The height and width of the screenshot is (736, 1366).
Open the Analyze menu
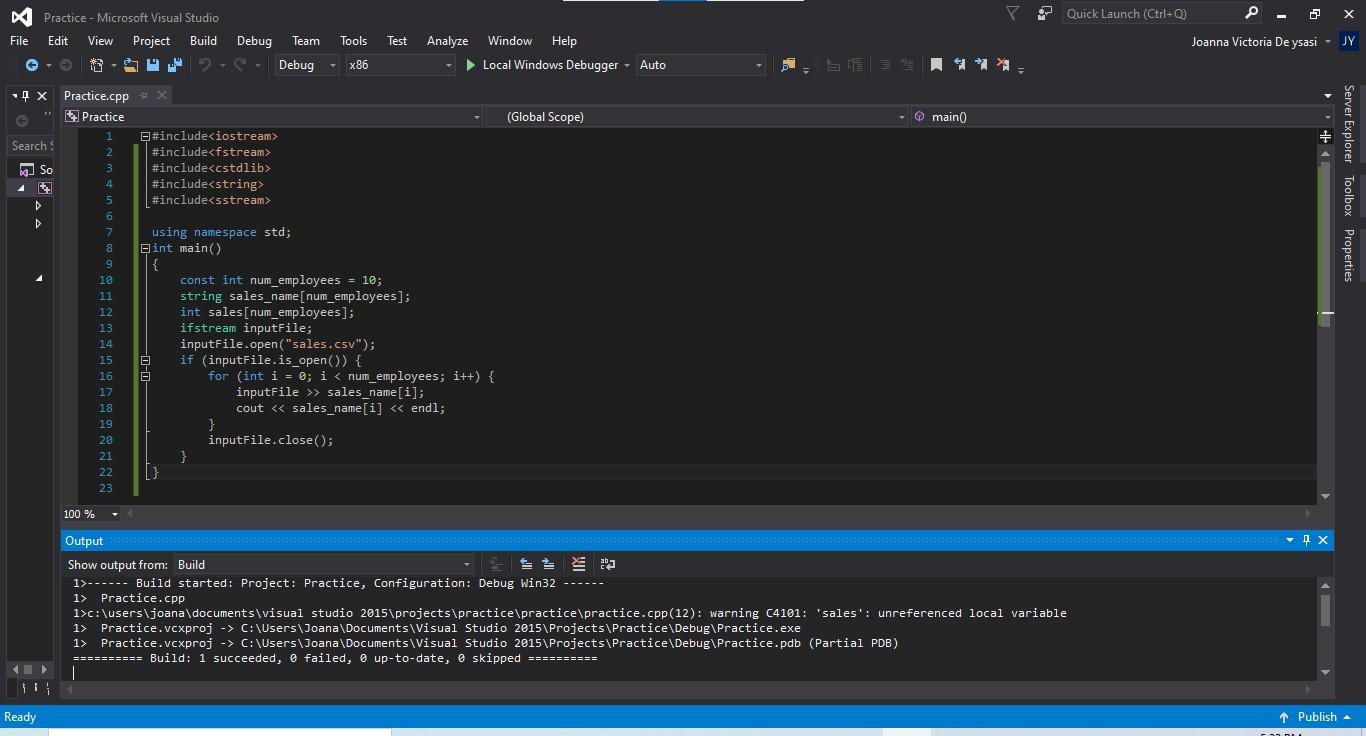pyautogui.click(x=447, y=41)
